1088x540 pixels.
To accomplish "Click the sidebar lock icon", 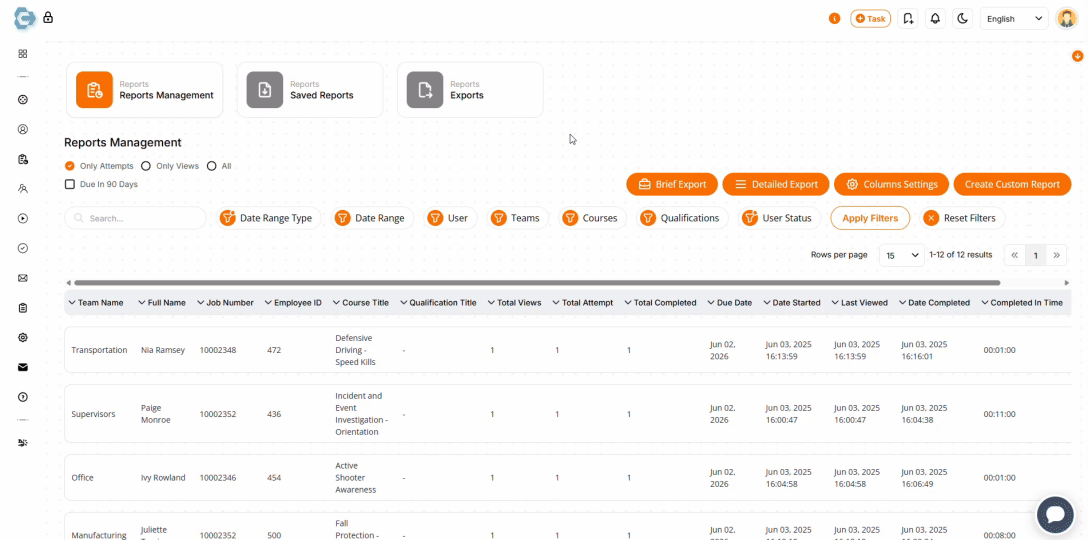I will pyautogui.click(x=48, y=18).
